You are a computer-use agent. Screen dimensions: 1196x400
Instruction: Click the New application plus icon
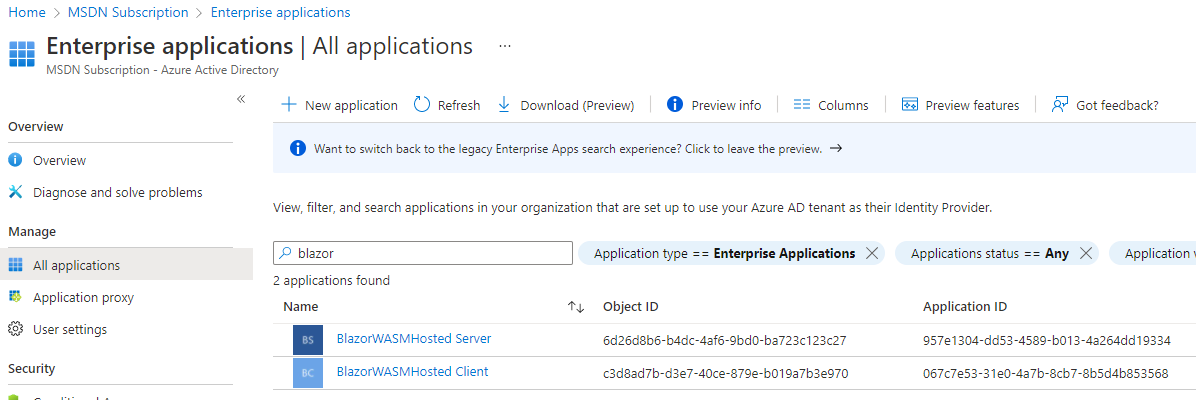click(x=288, y=105)
